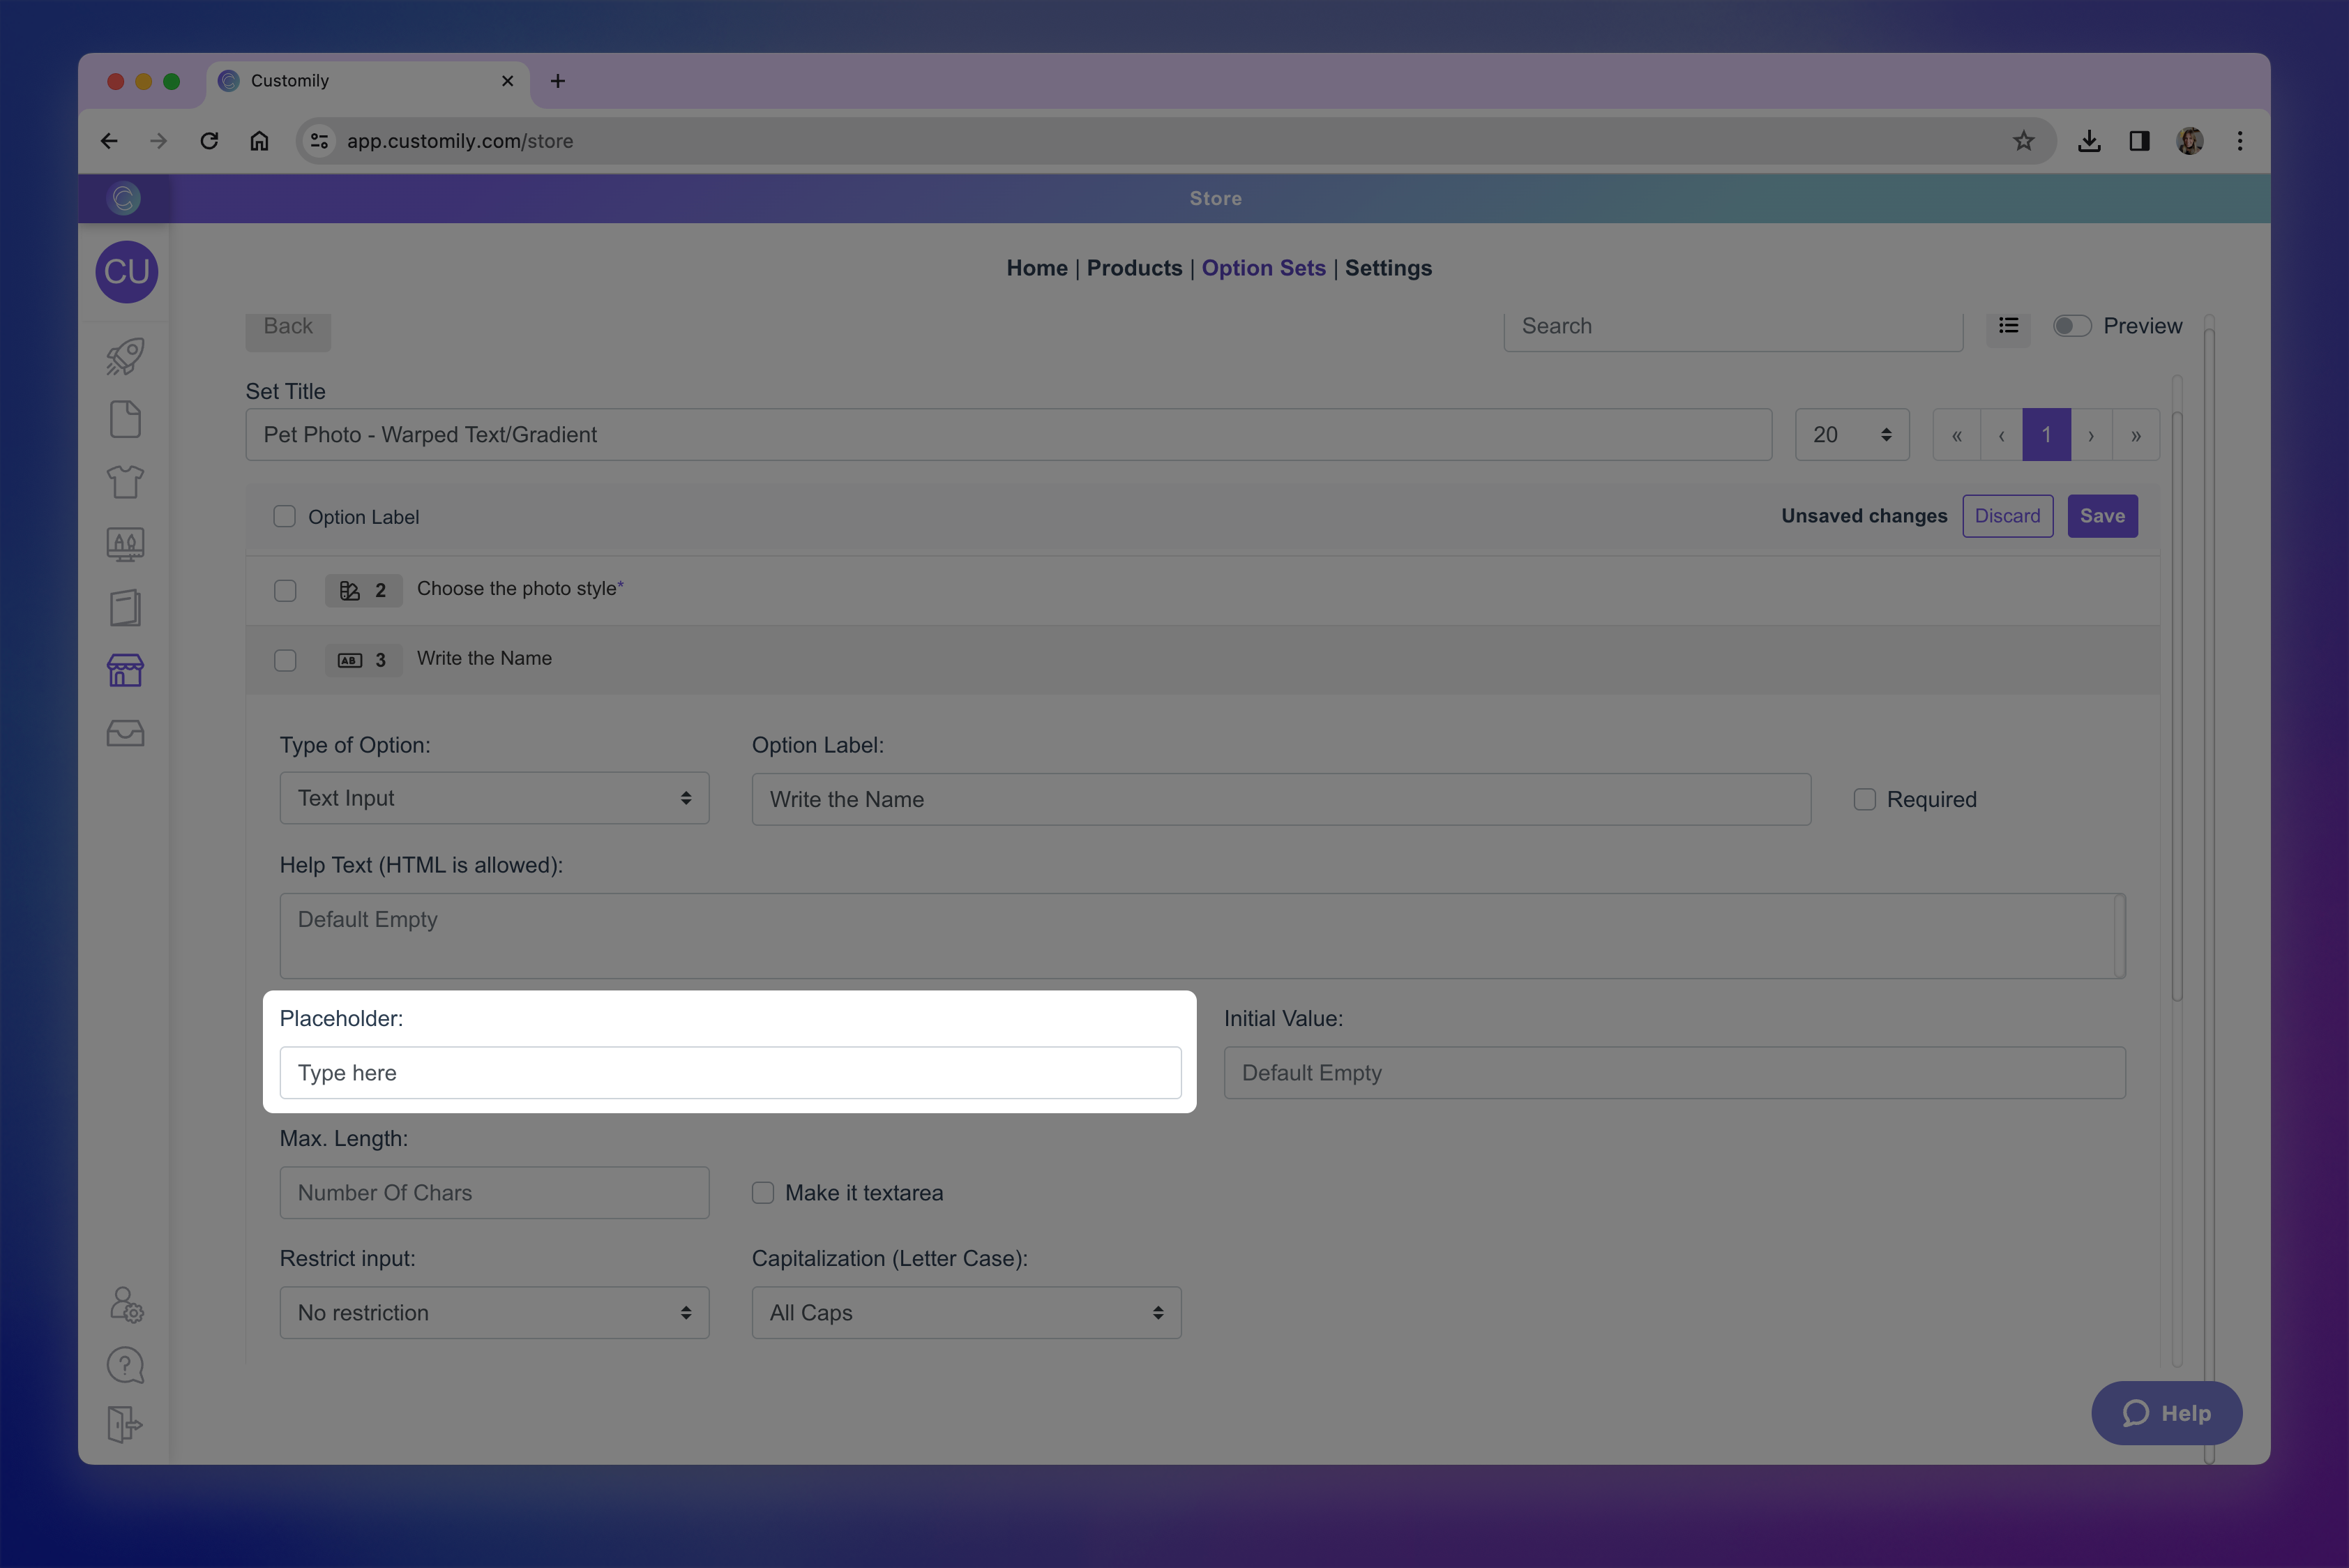Open the Capitalization All Caps dropdown

966,1312
